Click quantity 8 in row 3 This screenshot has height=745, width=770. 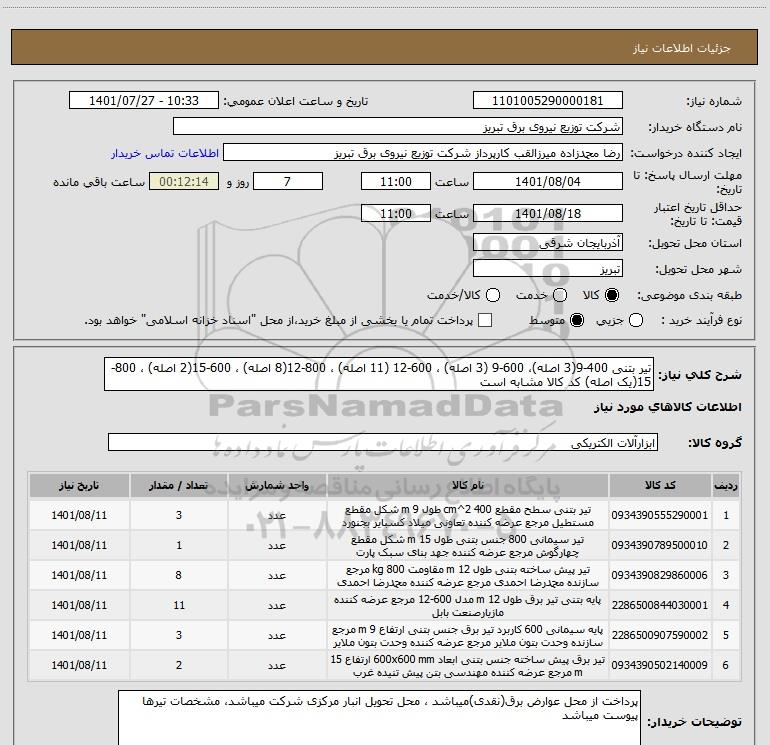coord(179,575)
